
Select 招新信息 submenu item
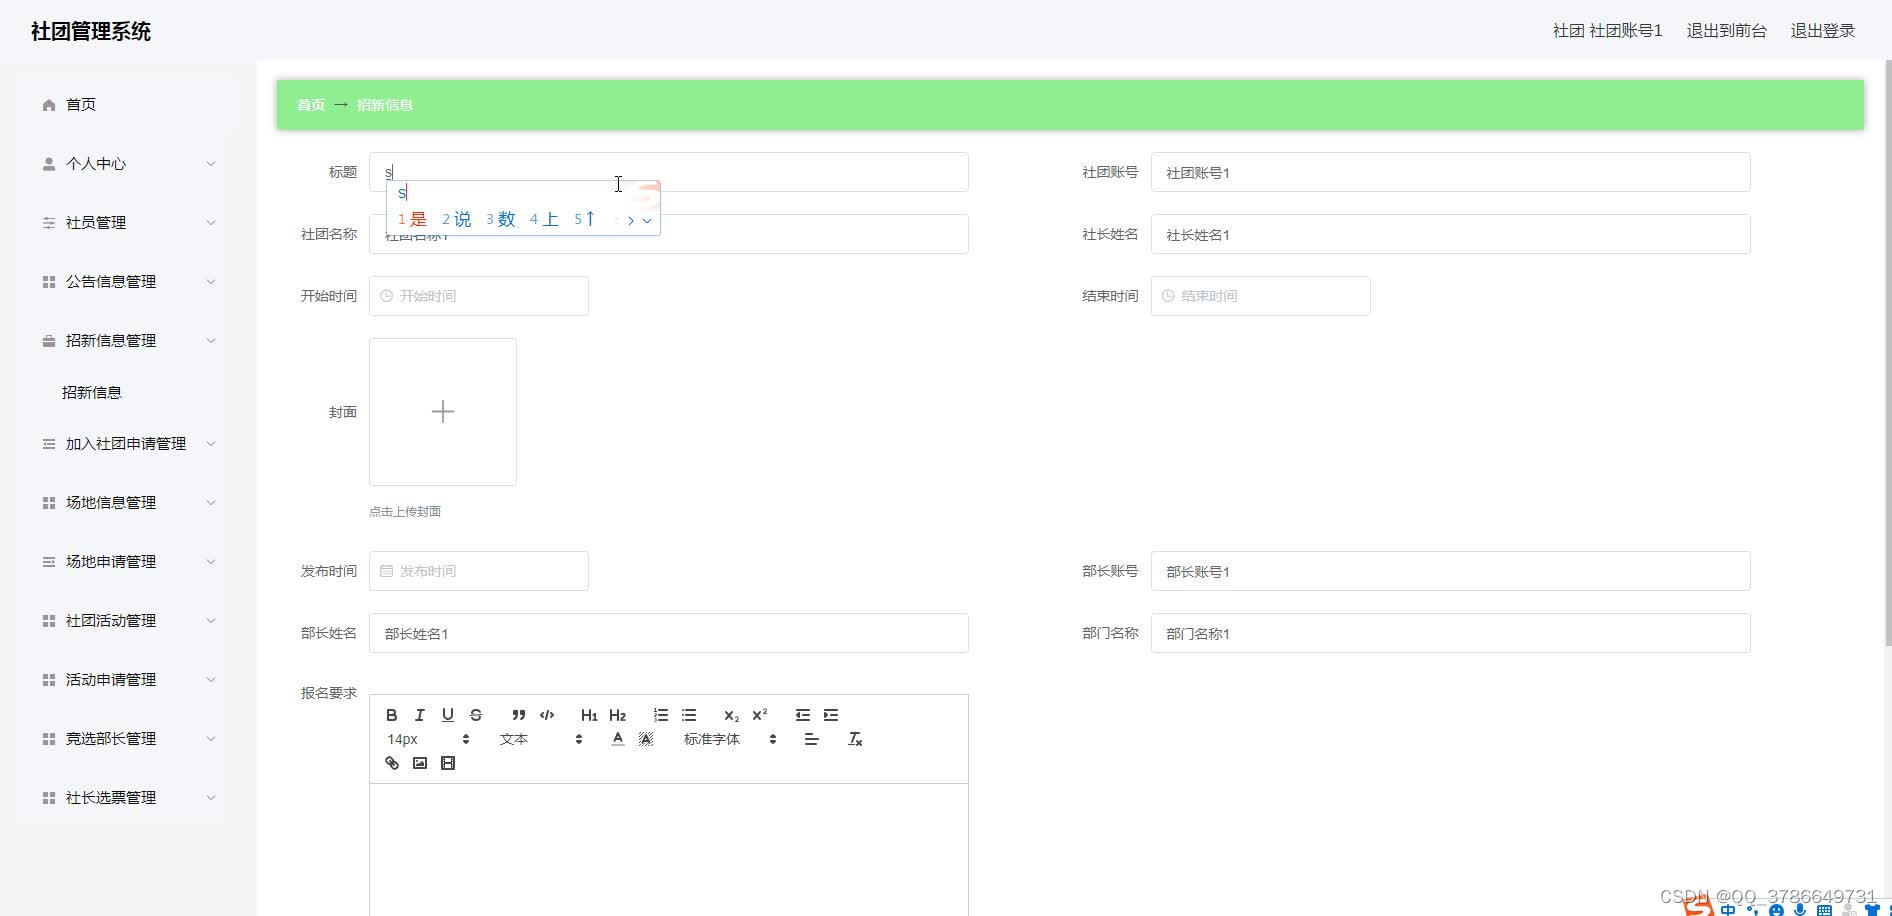[92, 392]
